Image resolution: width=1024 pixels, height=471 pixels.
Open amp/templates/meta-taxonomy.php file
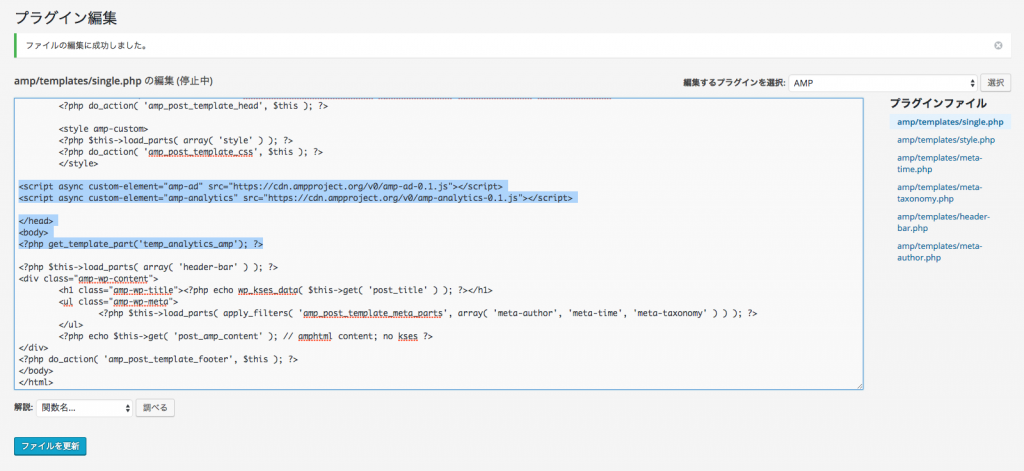point(939,193)
